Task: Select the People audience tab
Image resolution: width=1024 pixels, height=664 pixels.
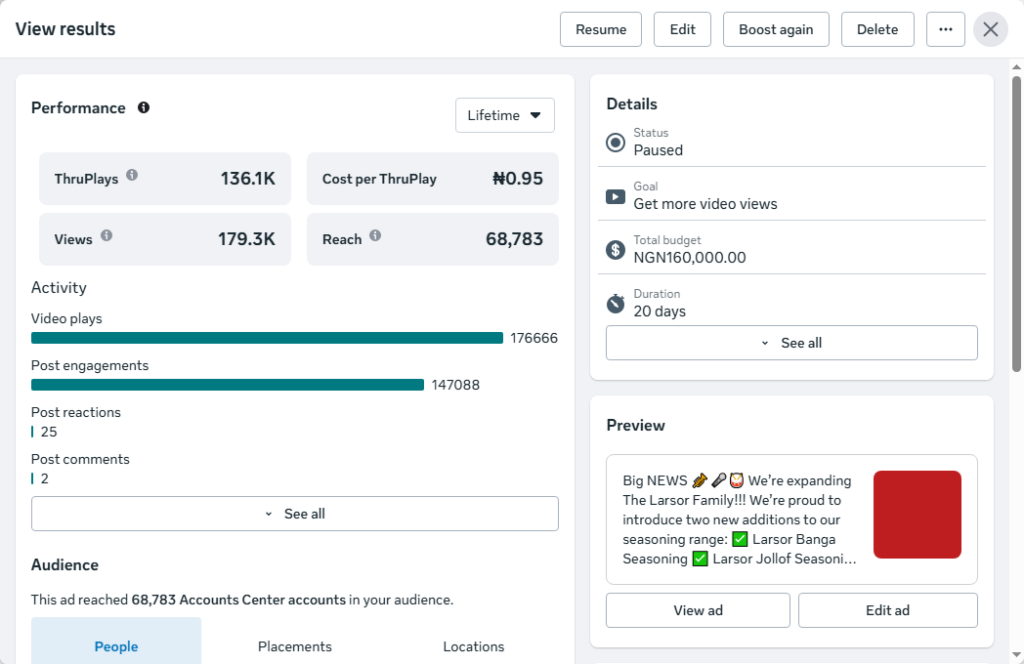Action: point(116,646)
